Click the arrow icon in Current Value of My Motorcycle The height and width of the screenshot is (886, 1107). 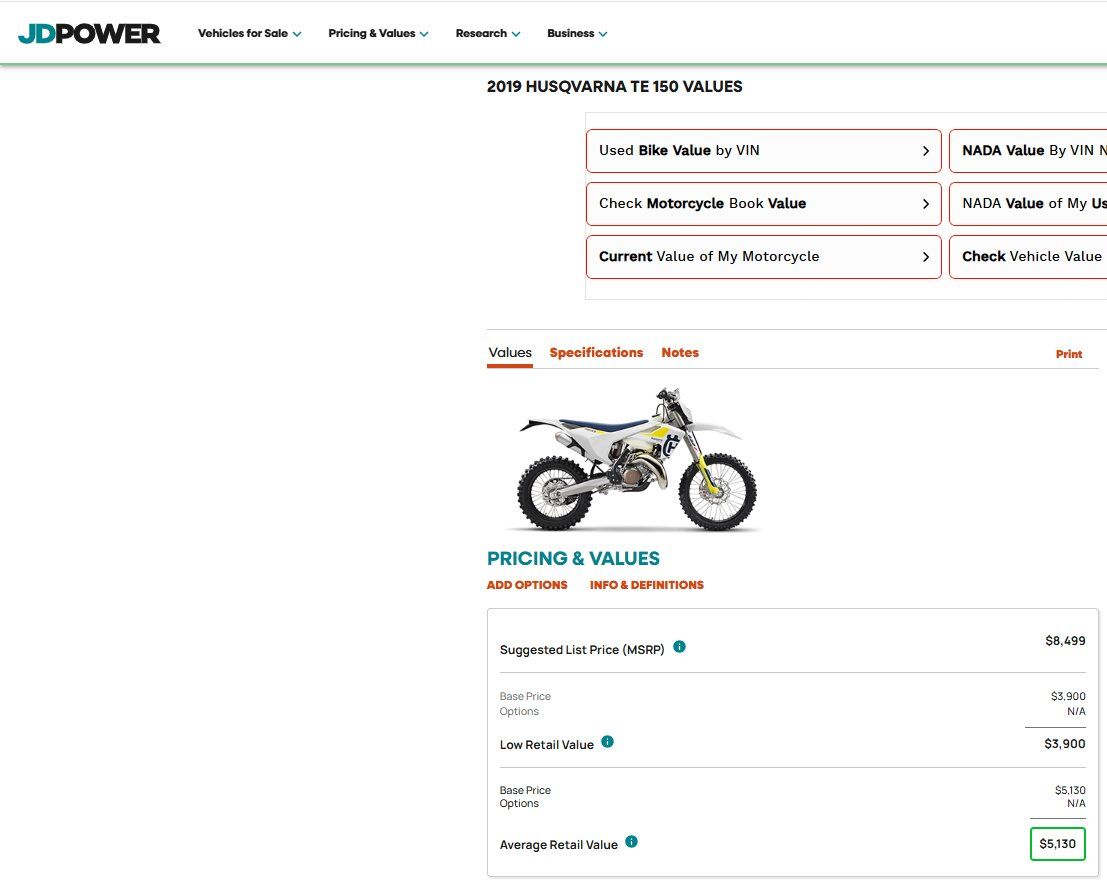[x=926, y=257]
